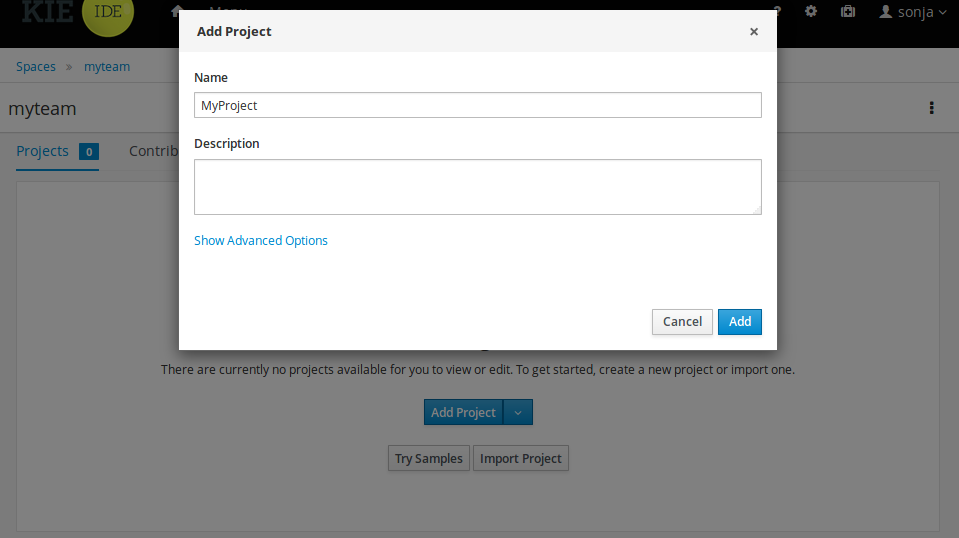Show Advanced Options in the dialog
Image resolution: width=959 pixels, height=538 pixels.
click(x=261, y=240)
